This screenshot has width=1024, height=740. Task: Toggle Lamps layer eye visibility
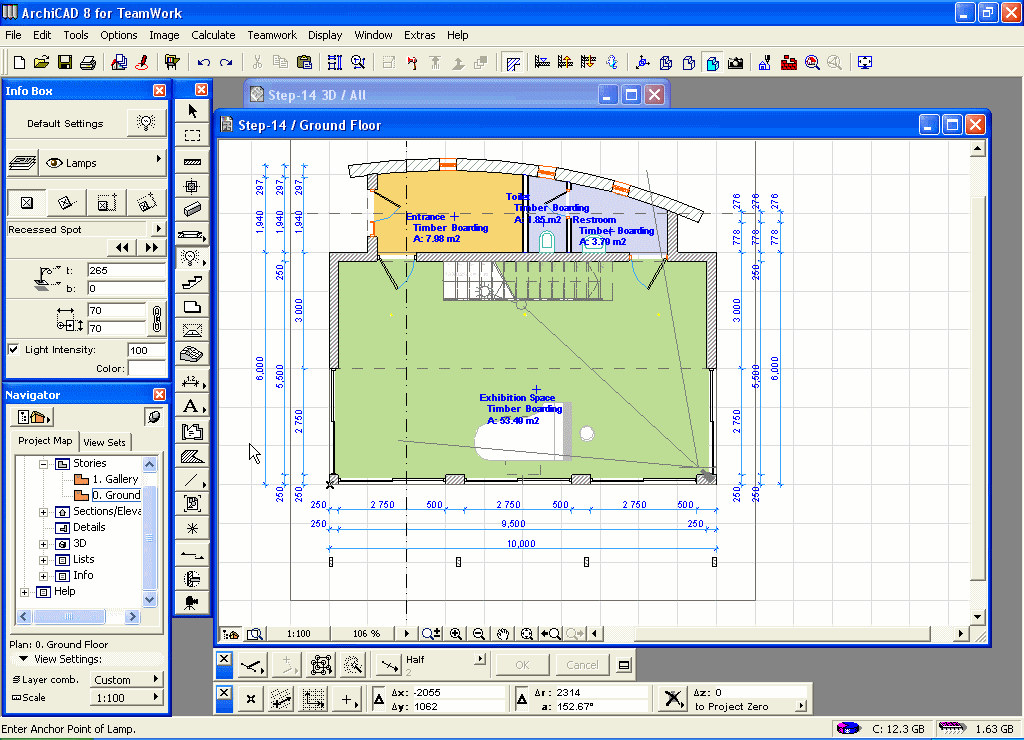coord(54,163)
